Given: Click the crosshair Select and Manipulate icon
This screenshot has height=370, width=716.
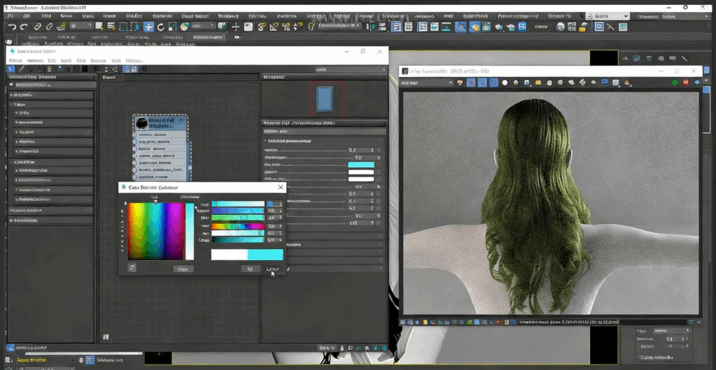Looking at the screenshot, I should (x=236, y=27).
